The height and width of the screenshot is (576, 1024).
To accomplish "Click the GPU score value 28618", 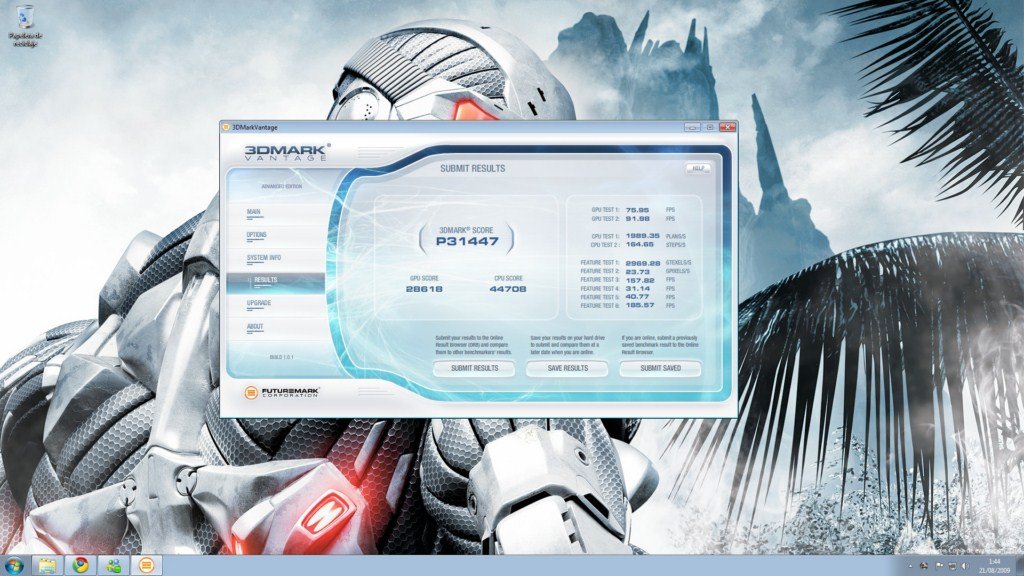I will pyautogui.click(x=424, y=289).
